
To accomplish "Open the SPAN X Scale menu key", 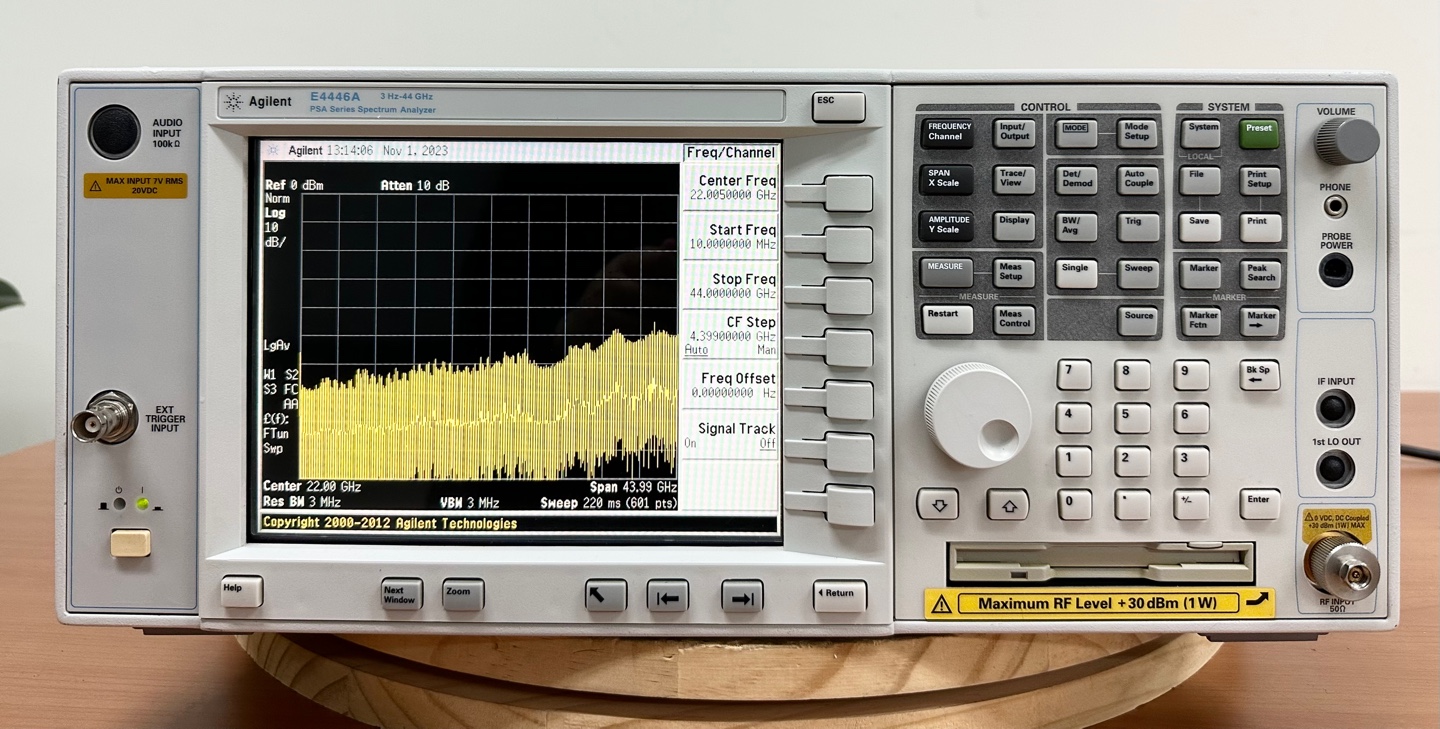I will 946,179.
